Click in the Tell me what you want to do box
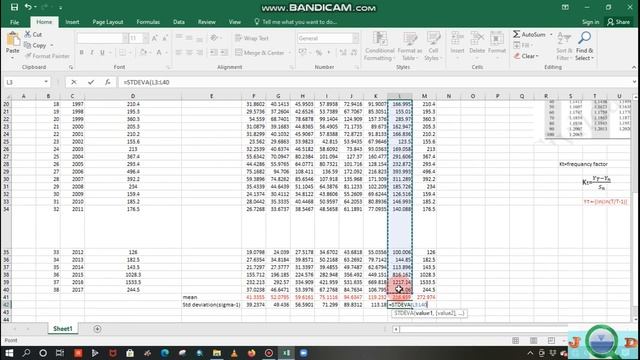640x360 pixels. (296, 22)
